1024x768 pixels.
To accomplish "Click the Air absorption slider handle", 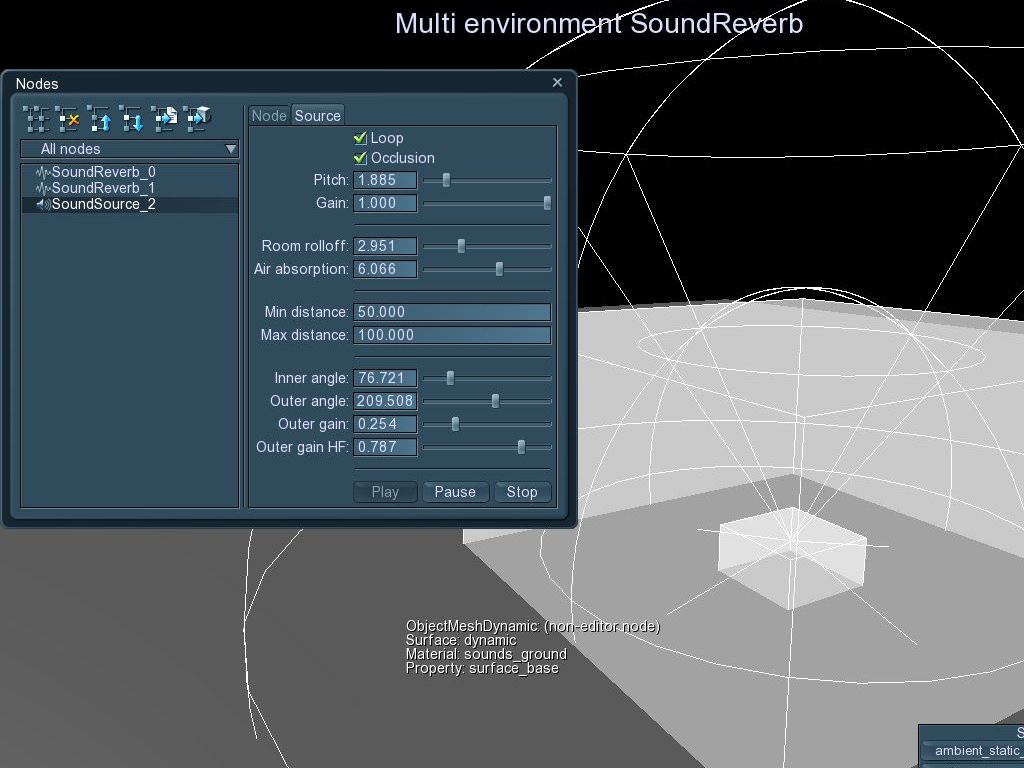I will (x=500, y=269).
